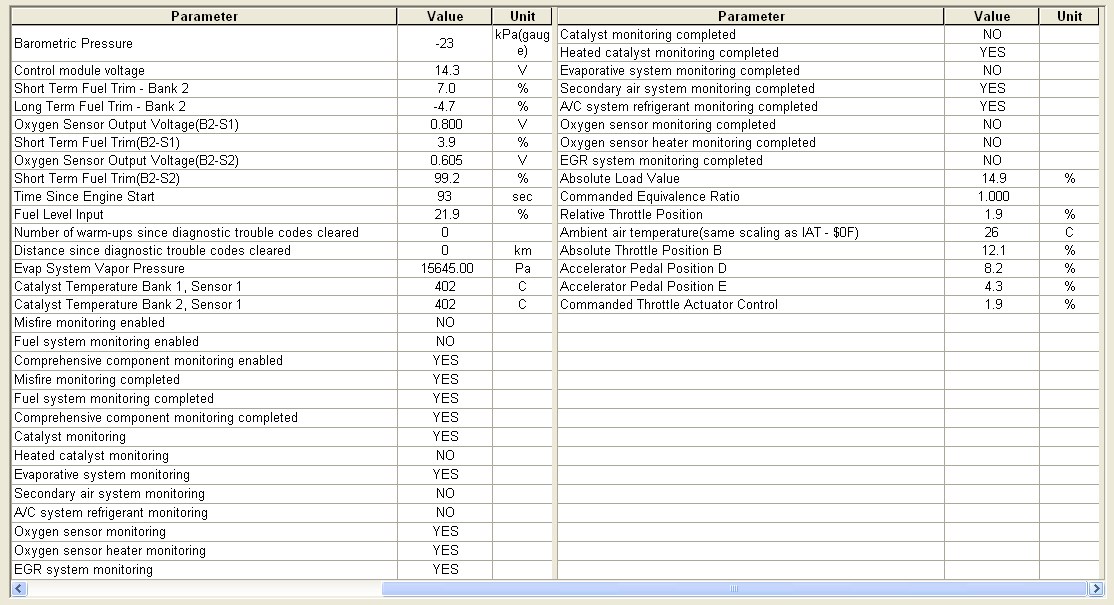1114x605 pixels.
Task: Select Short Term Fuel Trim(B2-S2) row
Action: click(x=281, y=178)
